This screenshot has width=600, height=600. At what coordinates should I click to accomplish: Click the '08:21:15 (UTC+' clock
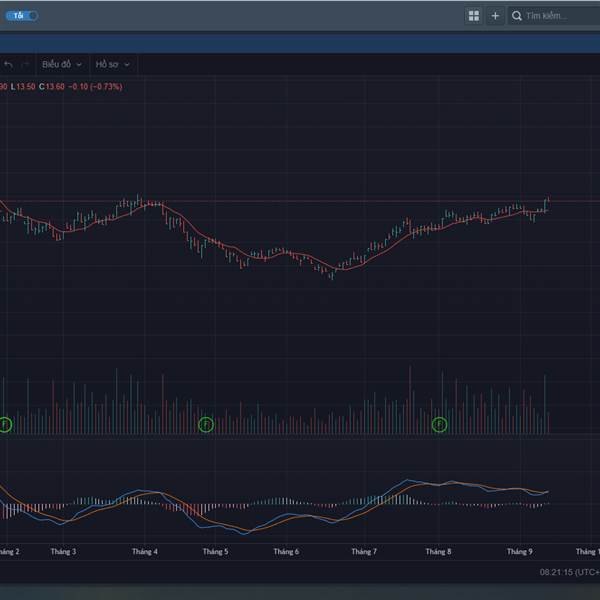tap(570, 572)
